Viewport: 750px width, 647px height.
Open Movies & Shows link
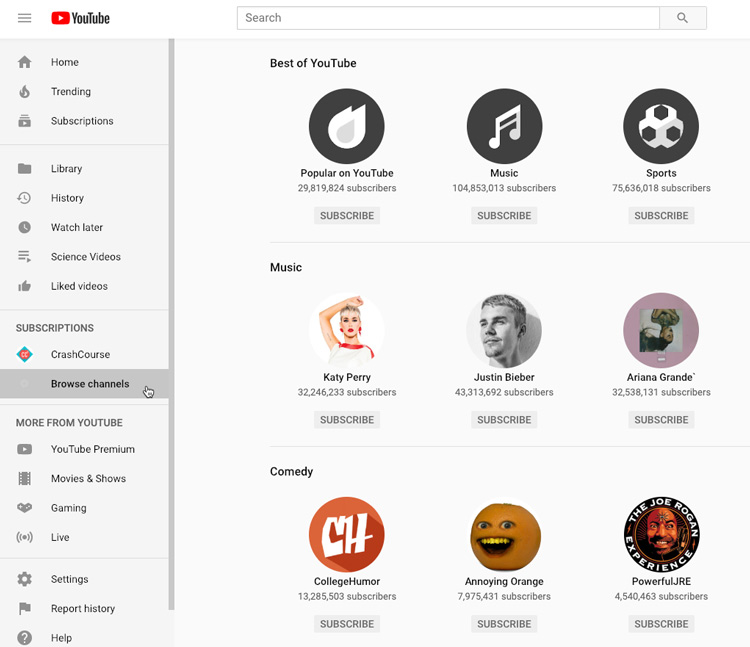(84, 479)
